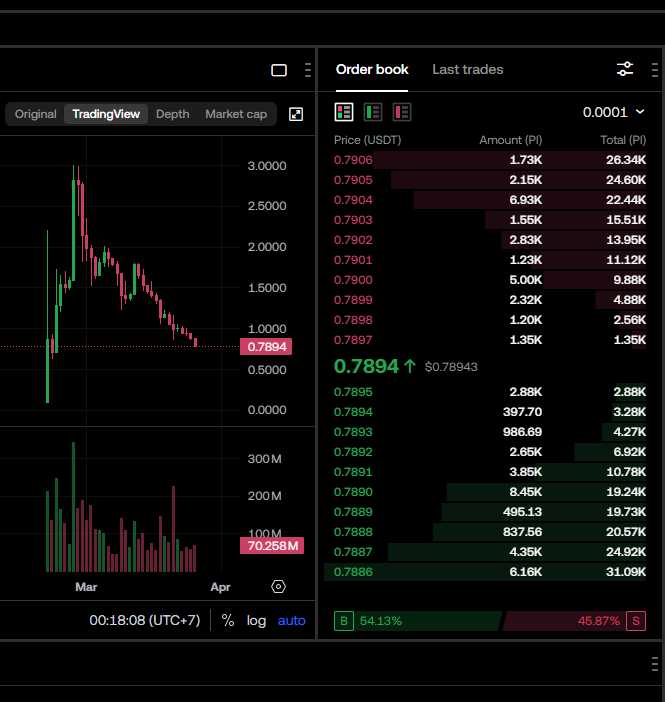Switch to Order book tab

coord(372,69)
